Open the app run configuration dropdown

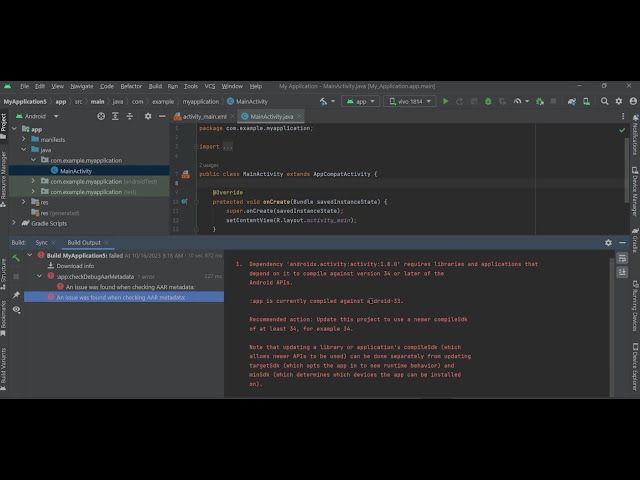click(x=360, y=101)
